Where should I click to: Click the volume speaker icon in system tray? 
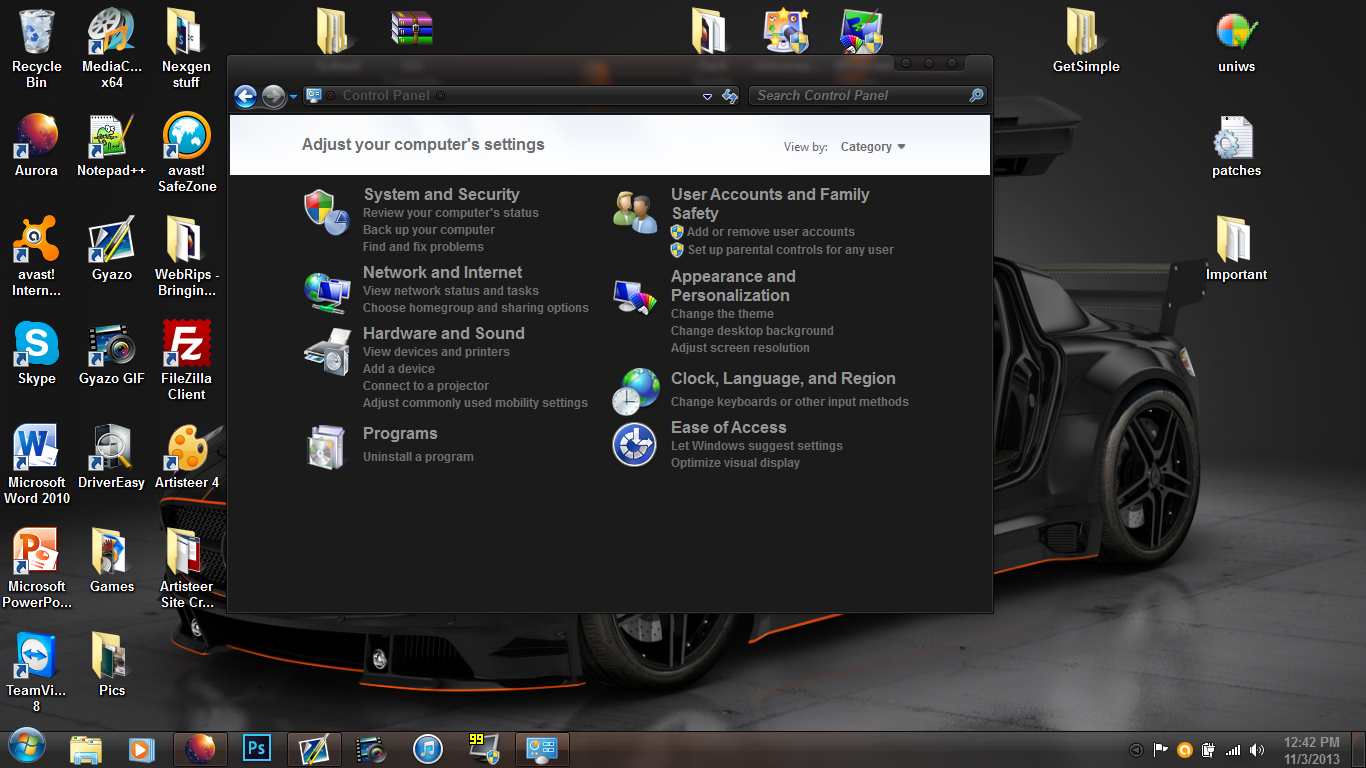click(x=1257, y=749)
